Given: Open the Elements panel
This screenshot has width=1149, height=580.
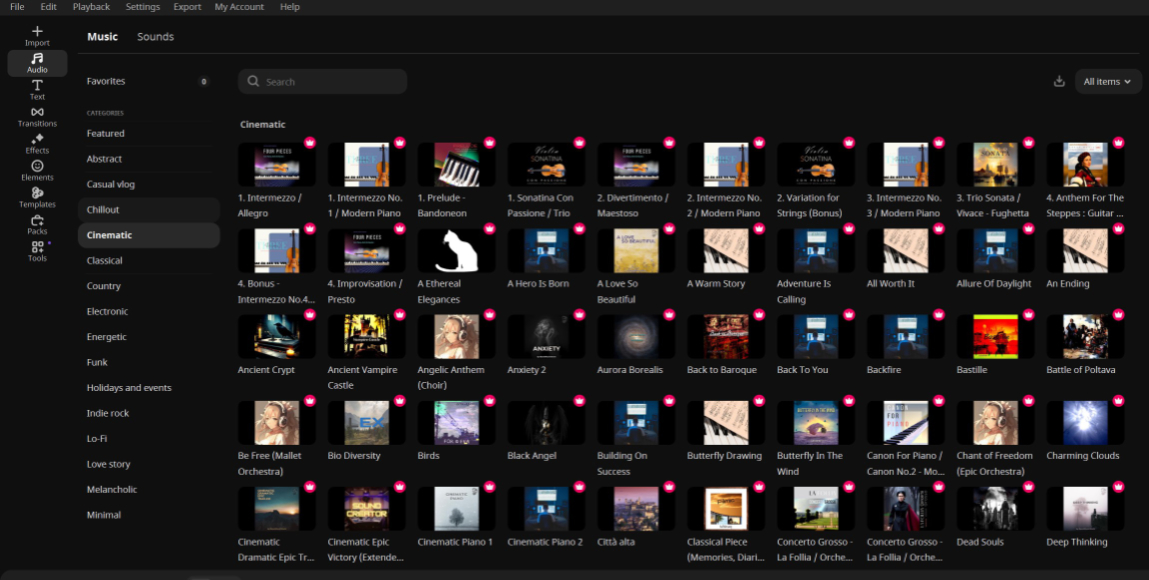Looking at the screenshot, I should 37,171.
